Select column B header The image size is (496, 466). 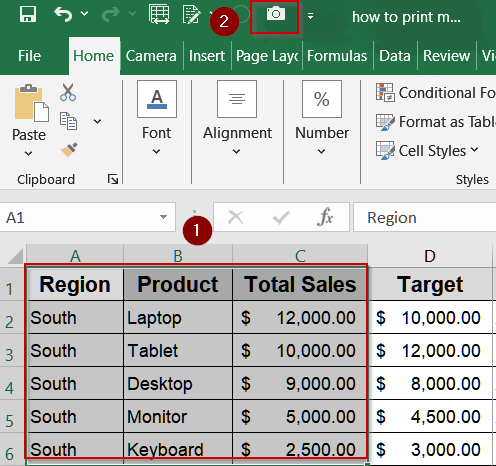[x=178, y=256]
